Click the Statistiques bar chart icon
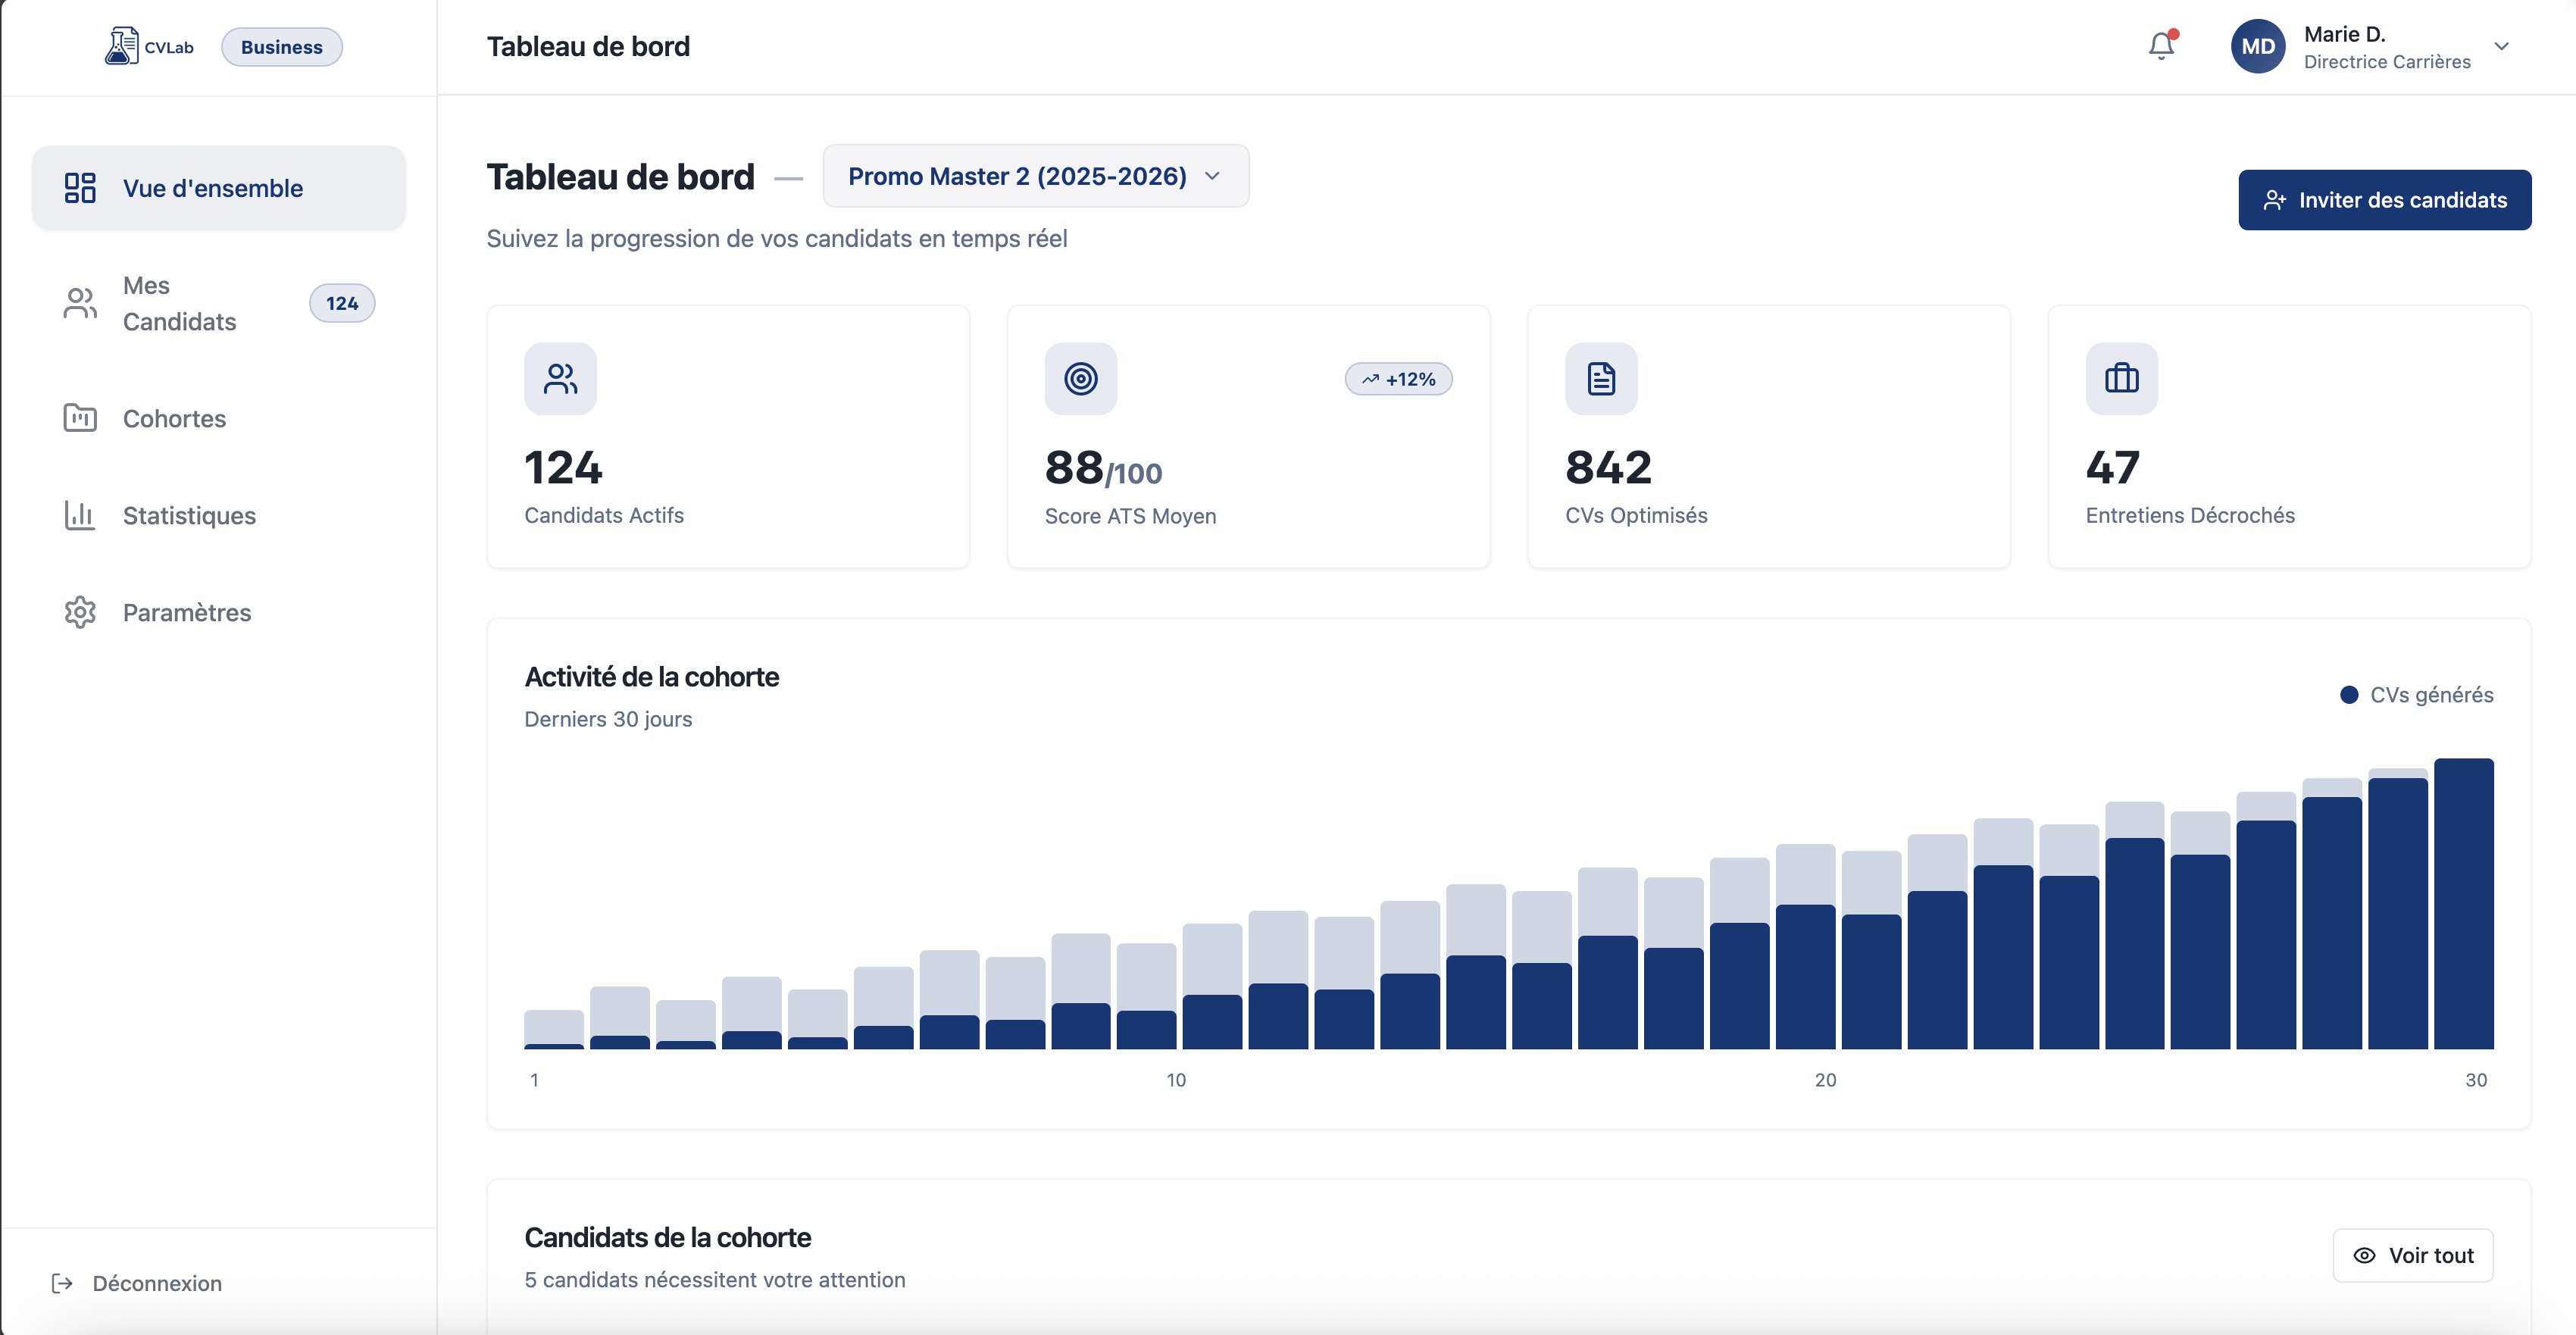 [x=80, y=515]
